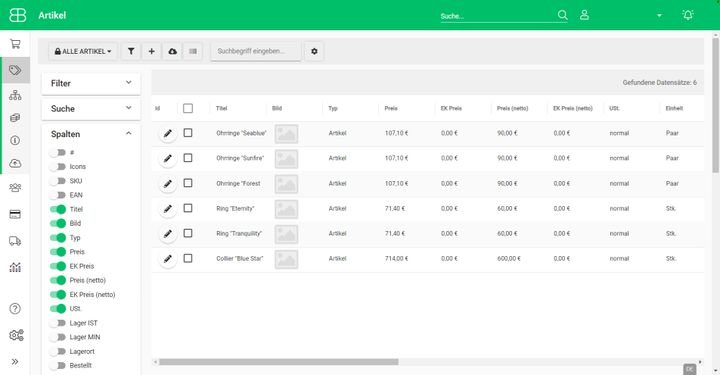The image size is (720, 375).
Task: Open the notification bell icon
Action: pyautogui.click(x=687, y=15)
